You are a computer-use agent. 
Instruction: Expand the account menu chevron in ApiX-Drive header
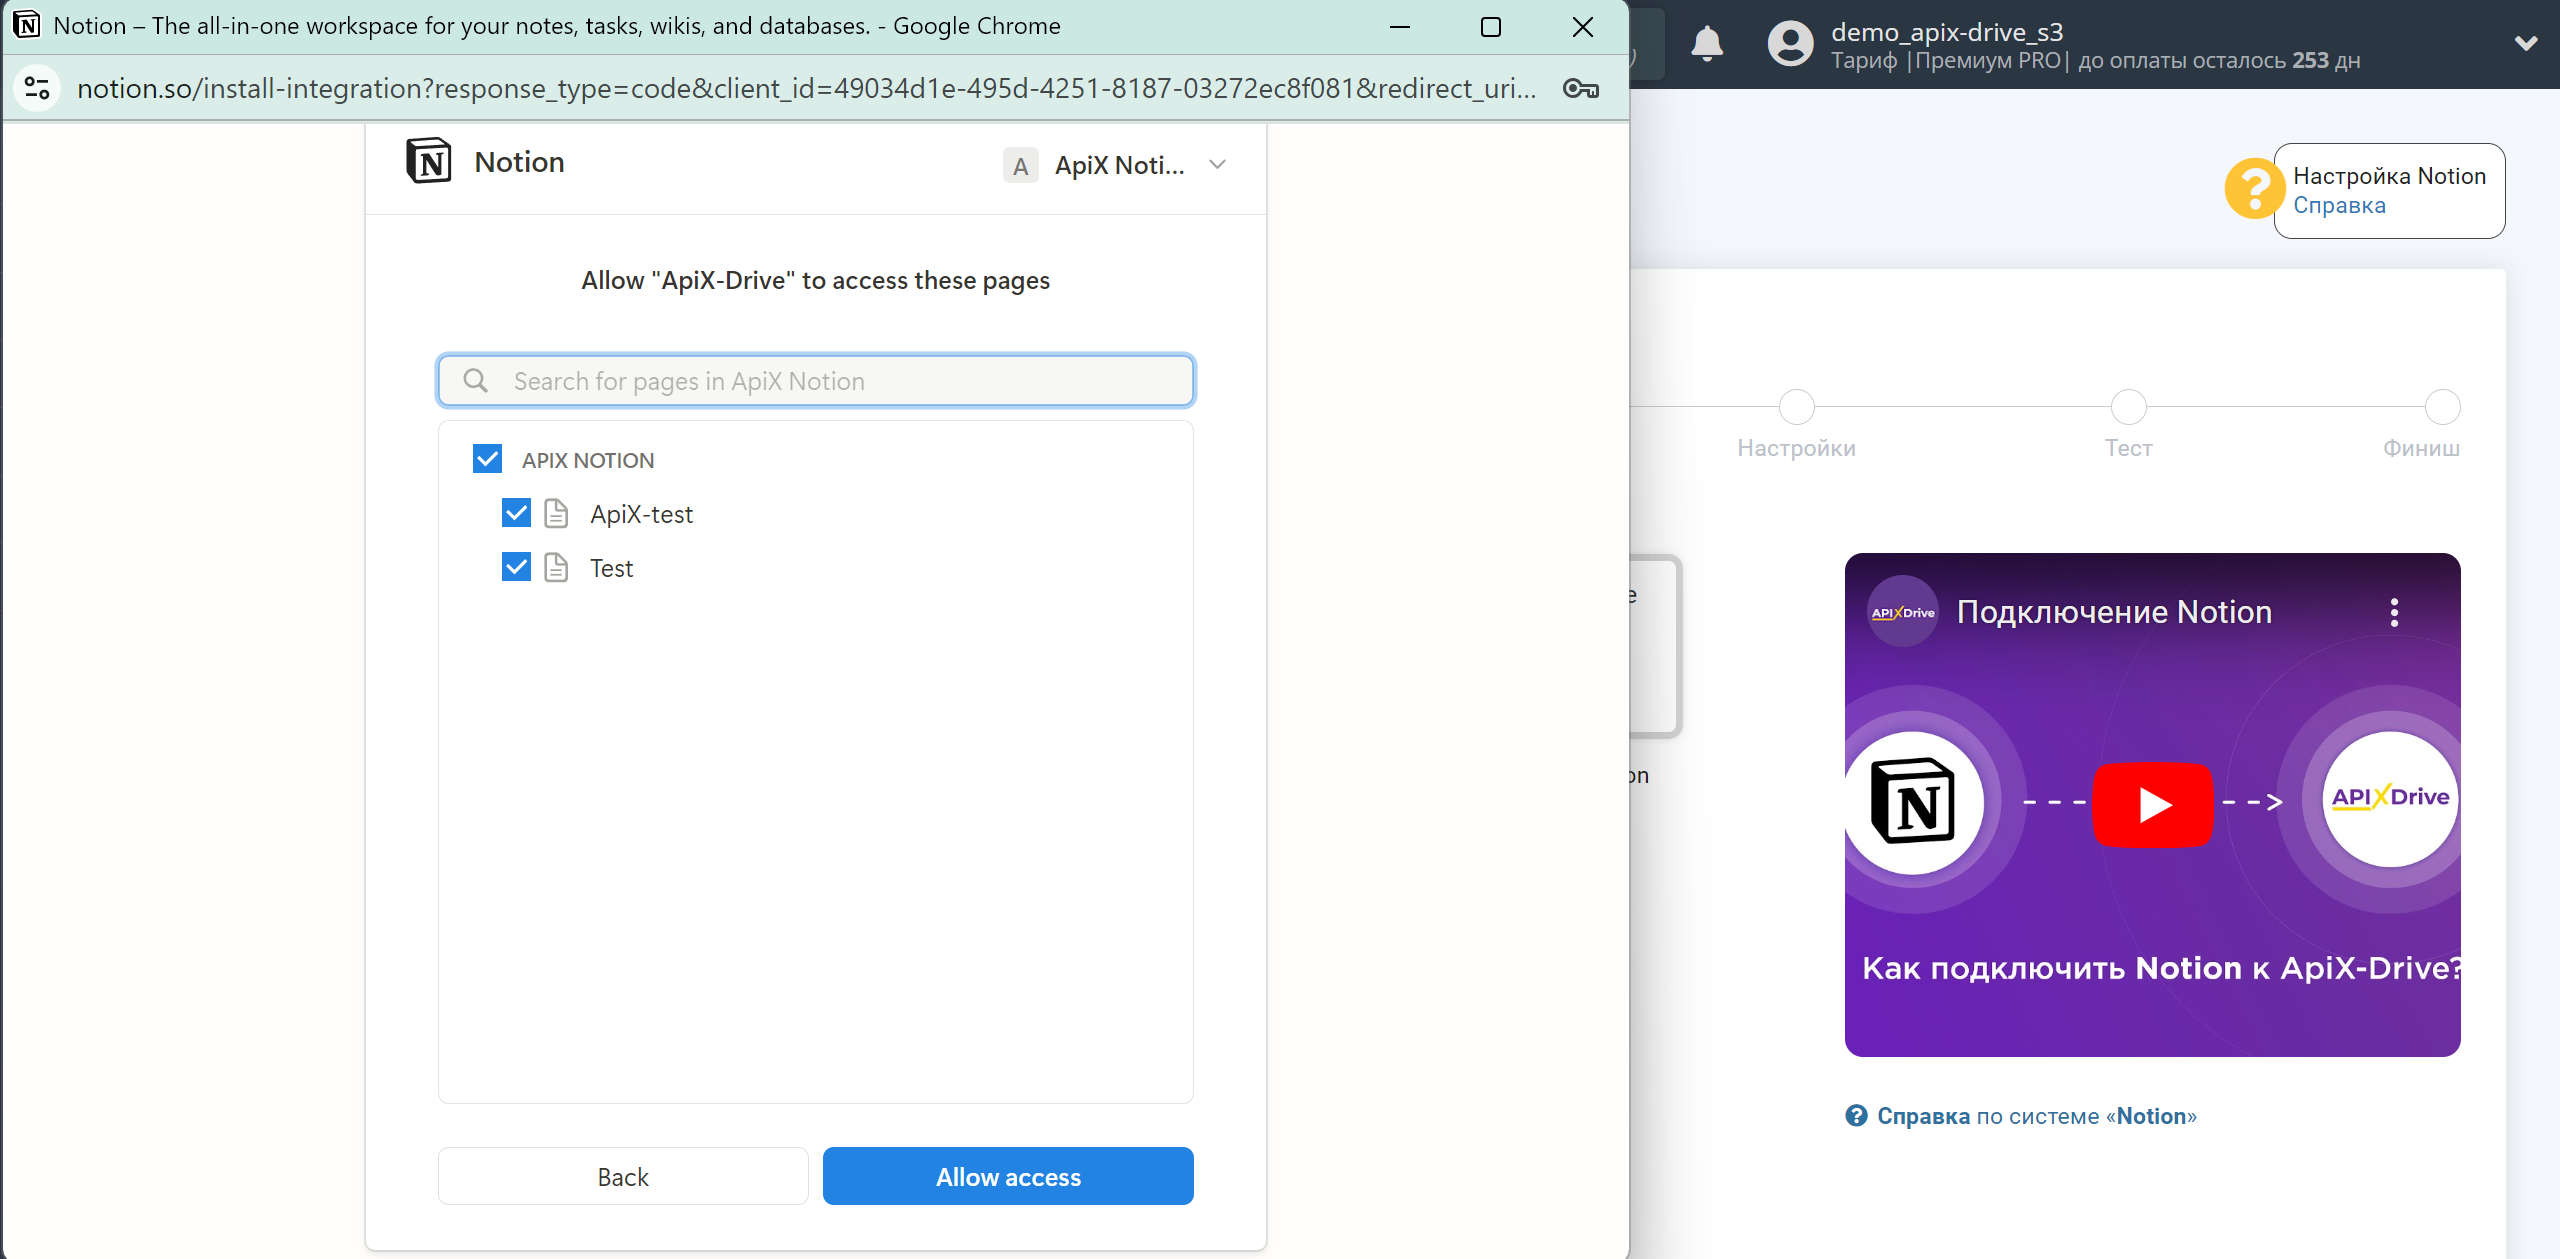(2526, 44)
